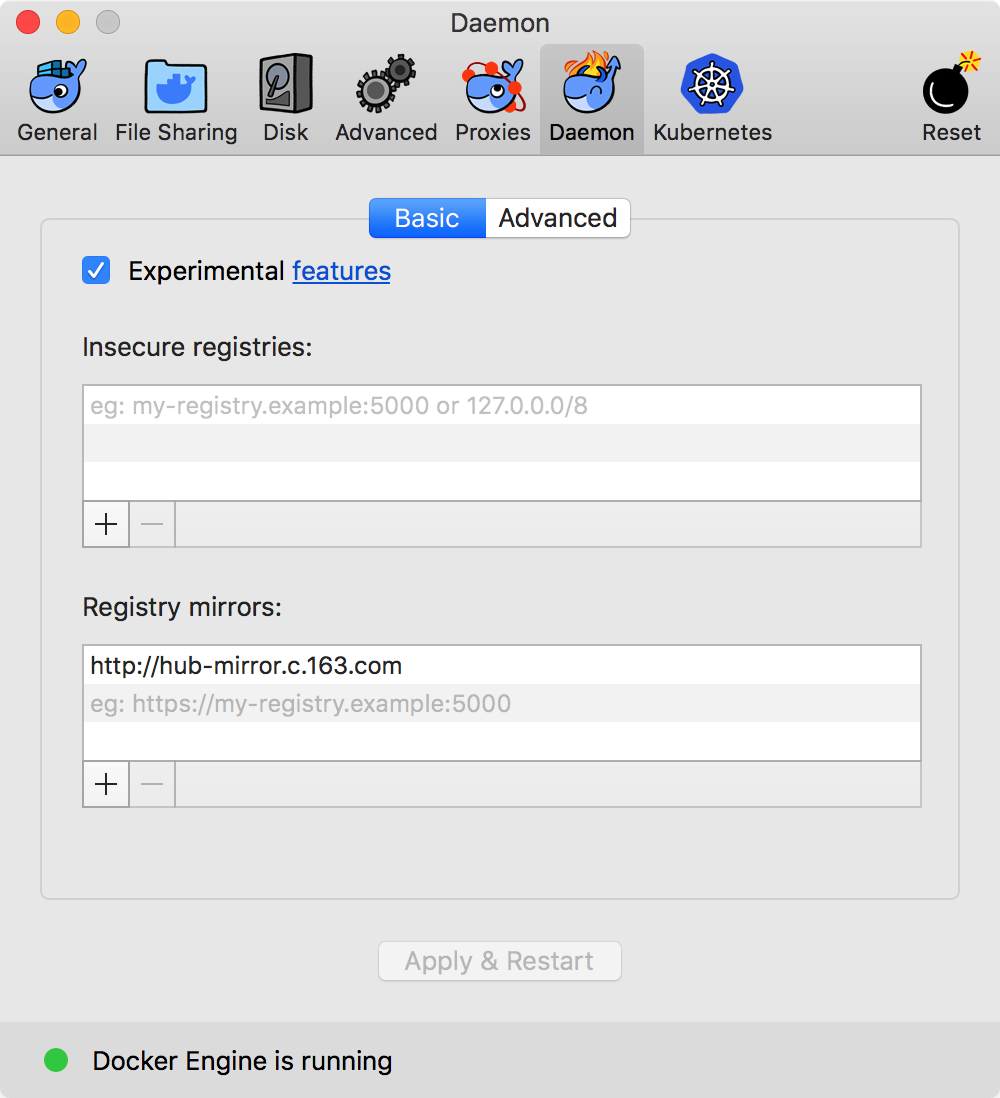Click the 'Docker Engine is running' status text
This screenshot has width=1000, height=1098.
click(x=242, y=1061)
